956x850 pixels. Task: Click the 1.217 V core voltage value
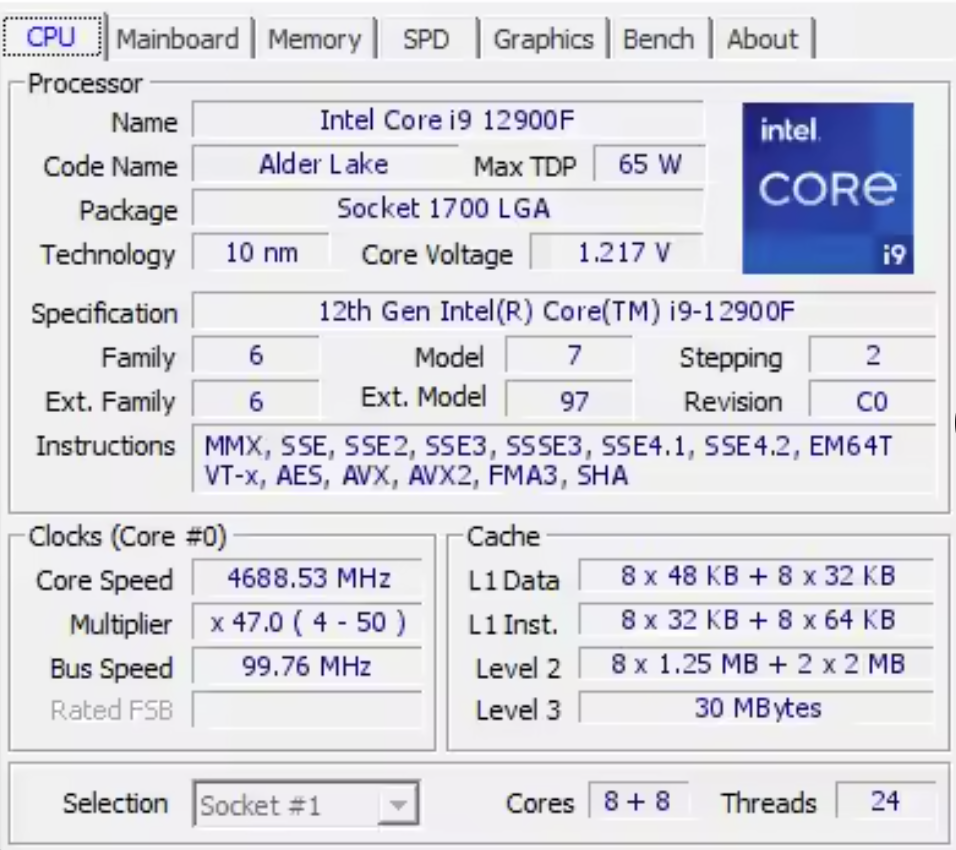click(x=617, y=252)
